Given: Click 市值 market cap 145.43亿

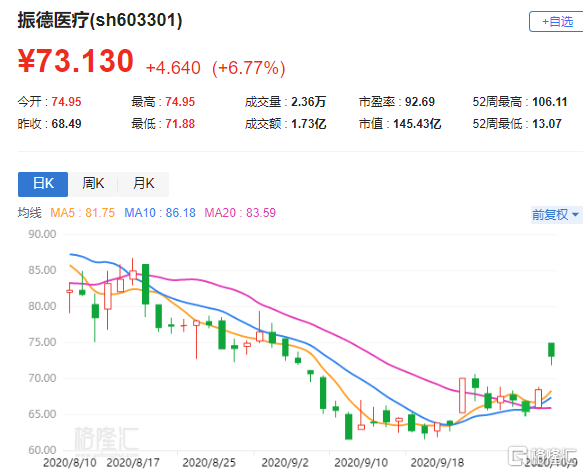Looking at the screenshot, I should click(417, 124).
